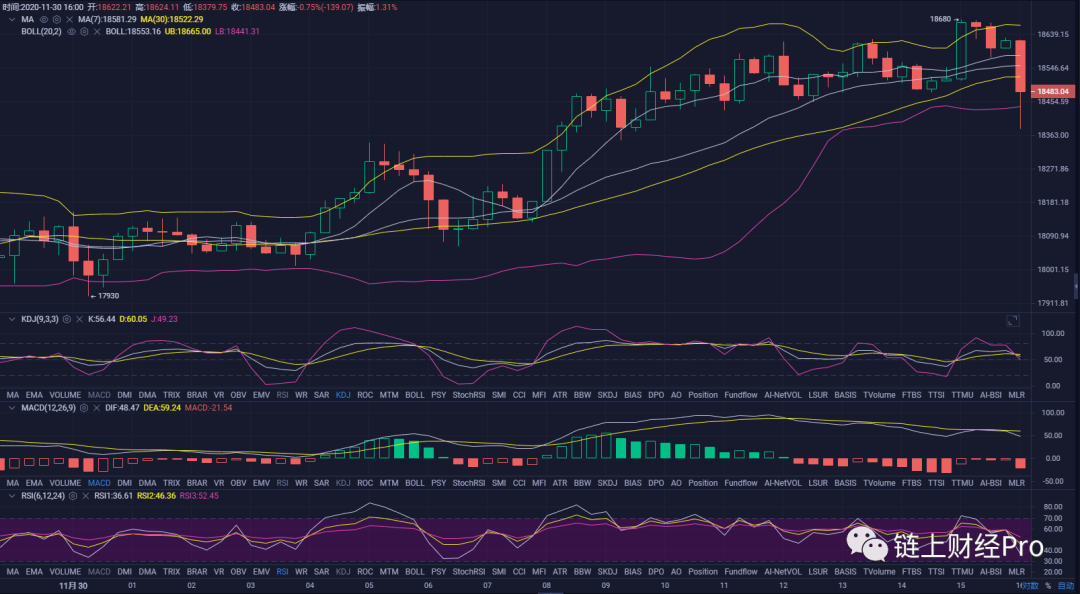Image resolution: width=1080 pixels, height=594 pixels.
Task: Select StochRSI tab in the MACD panel
Action: [x=468, y=483]
